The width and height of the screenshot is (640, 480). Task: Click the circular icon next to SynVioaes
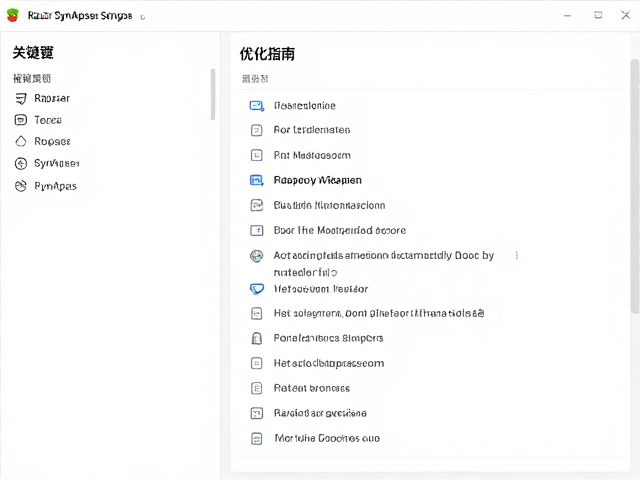21,163
